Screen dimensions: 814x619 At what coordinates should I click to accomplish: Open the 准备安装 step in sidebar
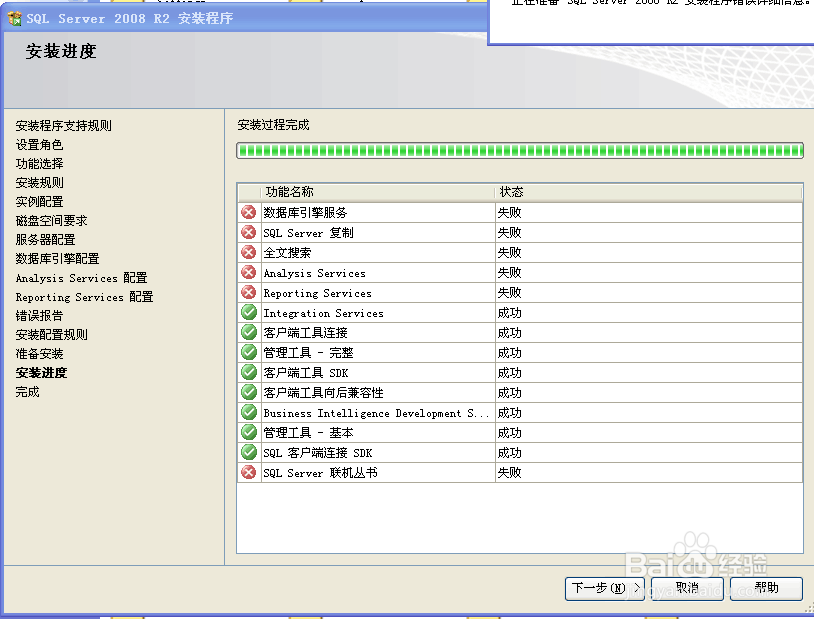click(39, 354)
